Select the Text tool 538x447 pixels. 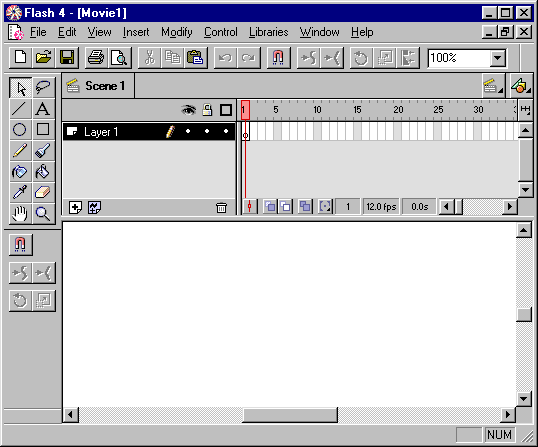[x=43, y=109]
